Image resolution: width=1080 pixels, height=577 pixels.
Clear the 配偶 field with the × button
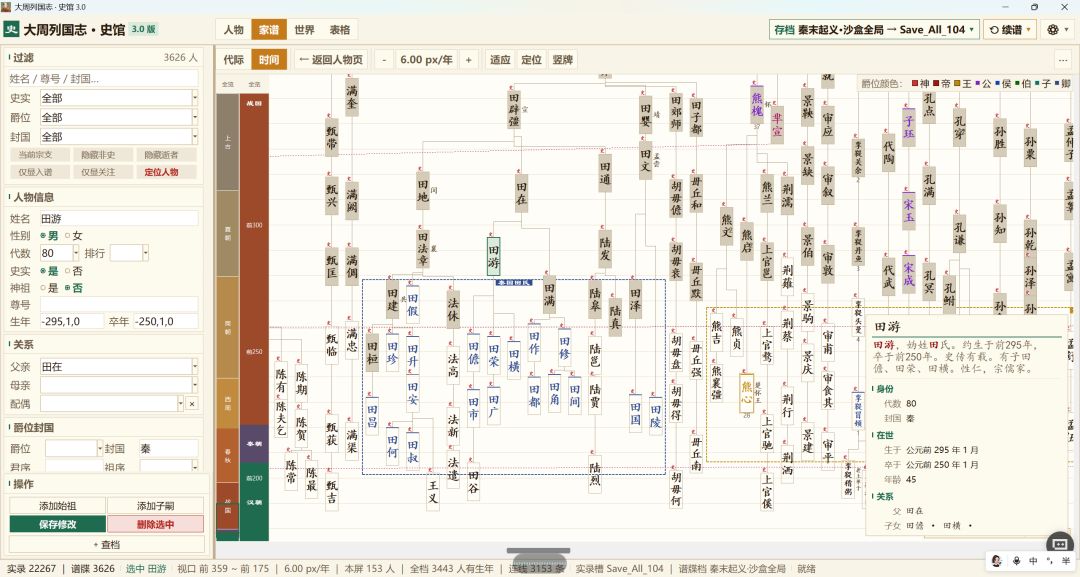(191, 404)
